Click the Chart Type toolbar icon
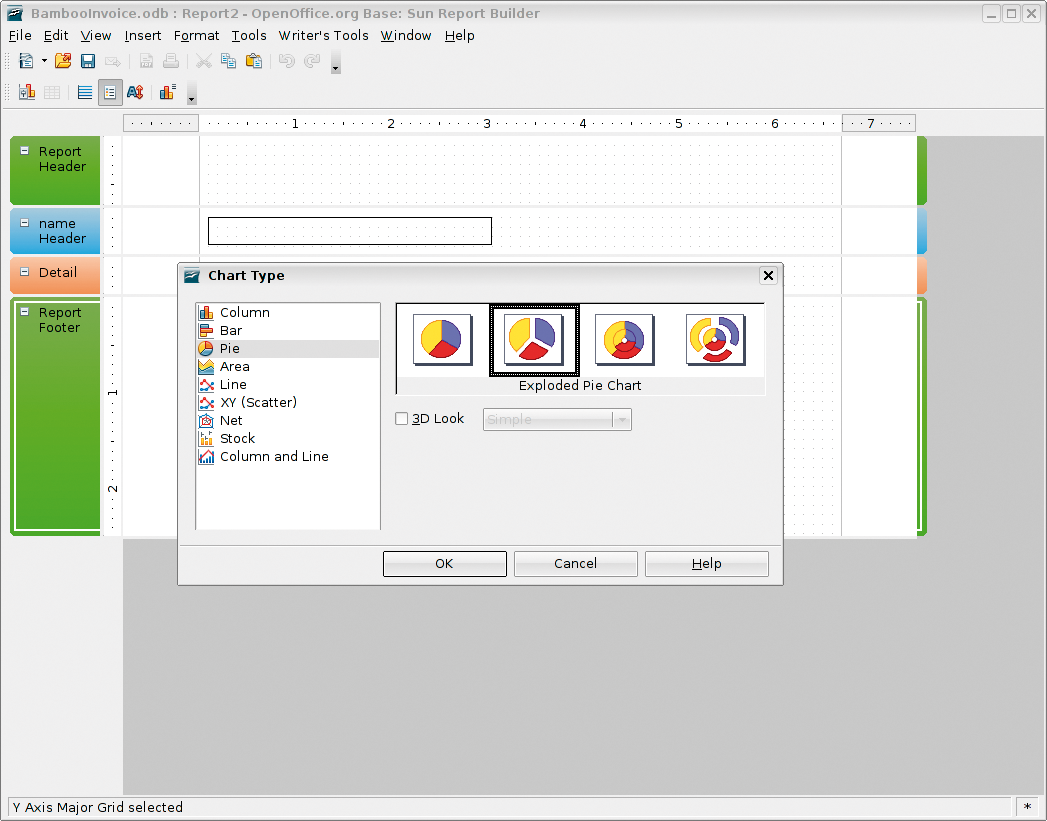Screen dimensions: 1047x821 click(27, 92)
